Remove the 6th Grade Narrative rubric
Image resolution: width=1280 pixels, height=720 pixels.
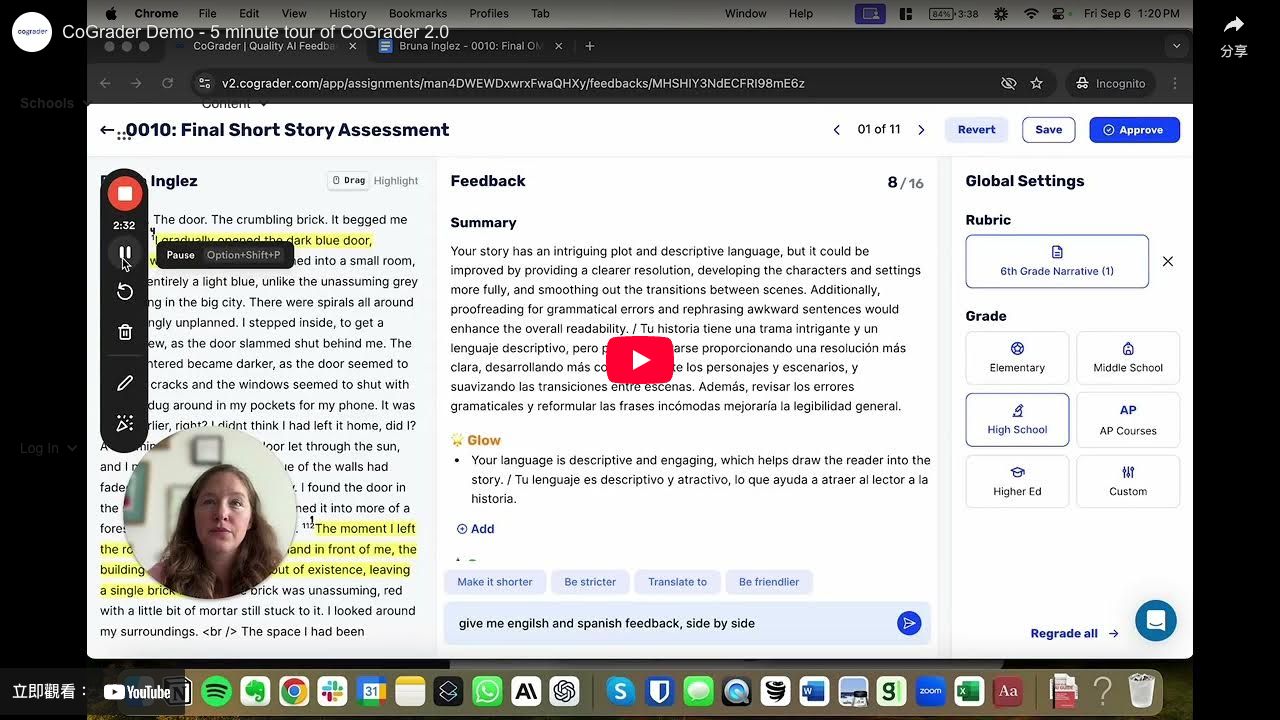tap(1167, 261)
